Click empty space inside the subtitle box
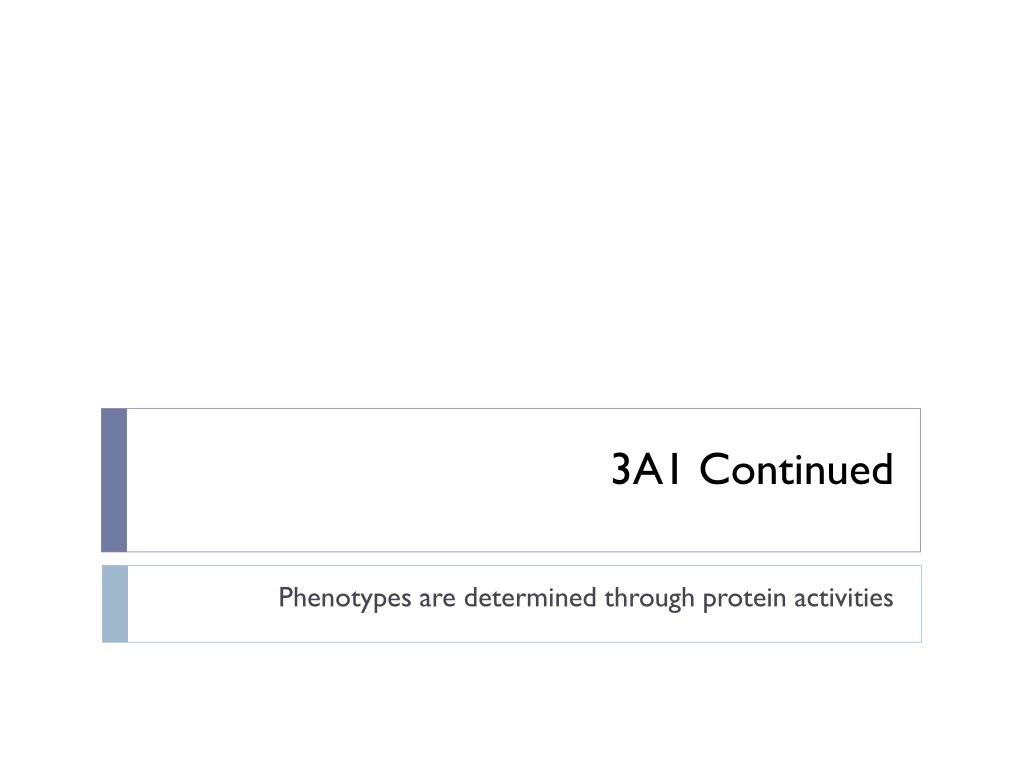1024x768 pixels. [196, 604]
